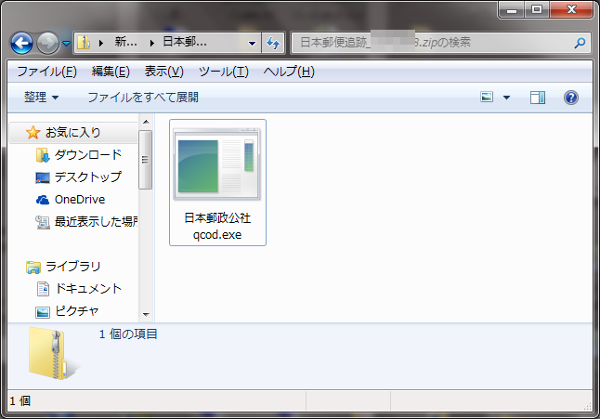Screen dimensions: 600x419
Task: Toggle the preview pane
Action: 537,97
